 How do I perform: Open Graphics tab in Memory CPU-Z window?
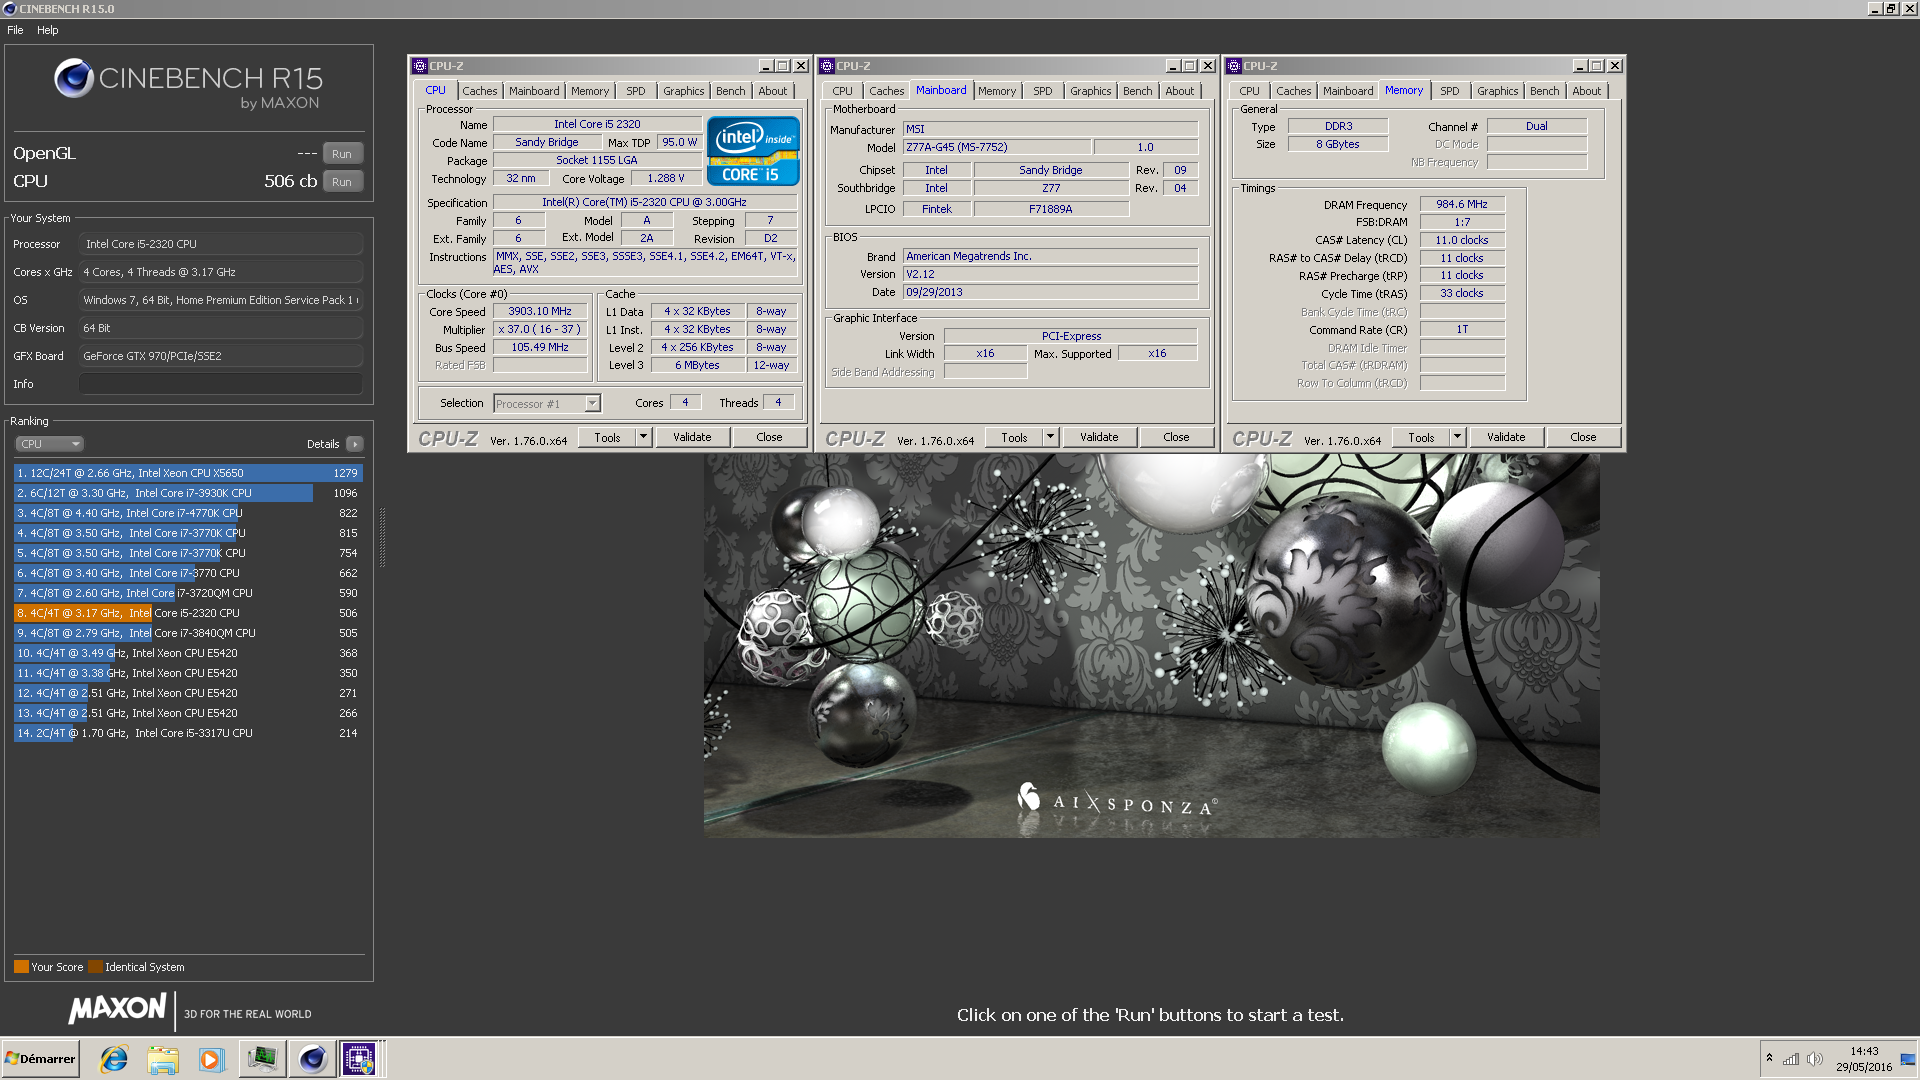coord(1497,91)
